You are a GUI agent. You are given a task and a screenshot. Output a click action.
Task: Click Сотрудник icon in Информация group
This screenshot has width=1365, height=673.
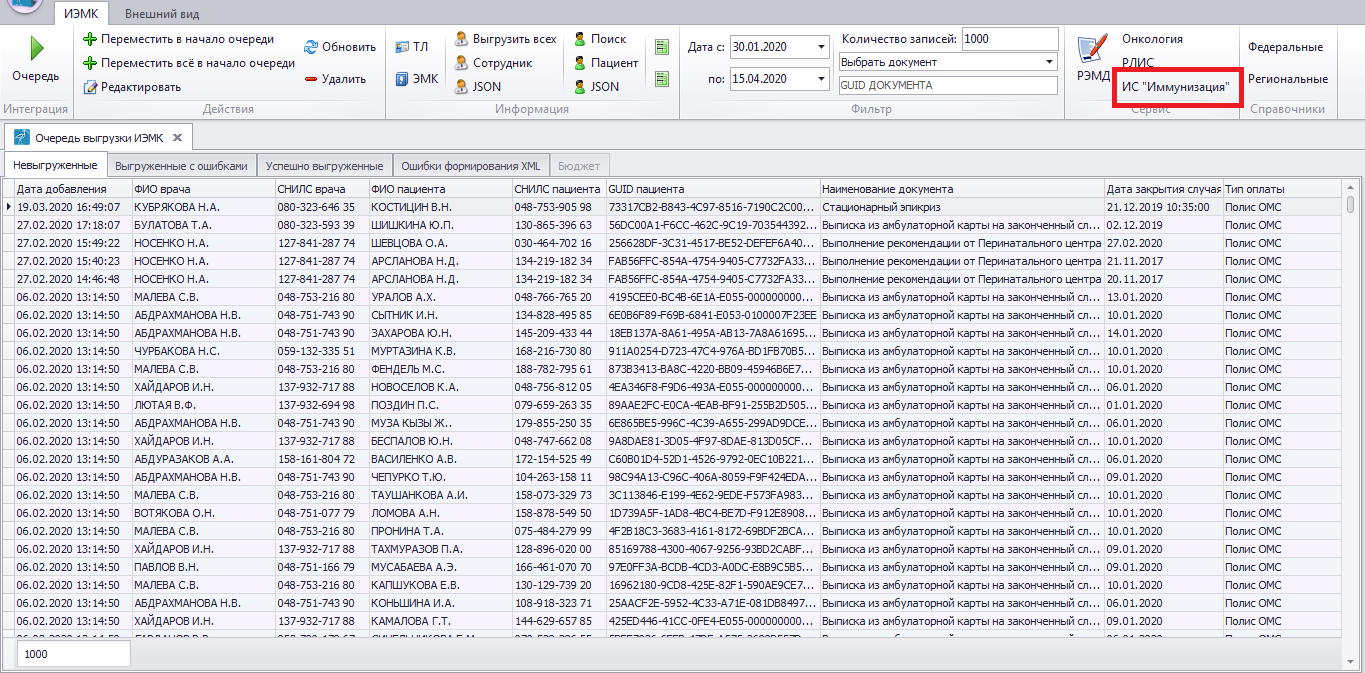[461, 63]
